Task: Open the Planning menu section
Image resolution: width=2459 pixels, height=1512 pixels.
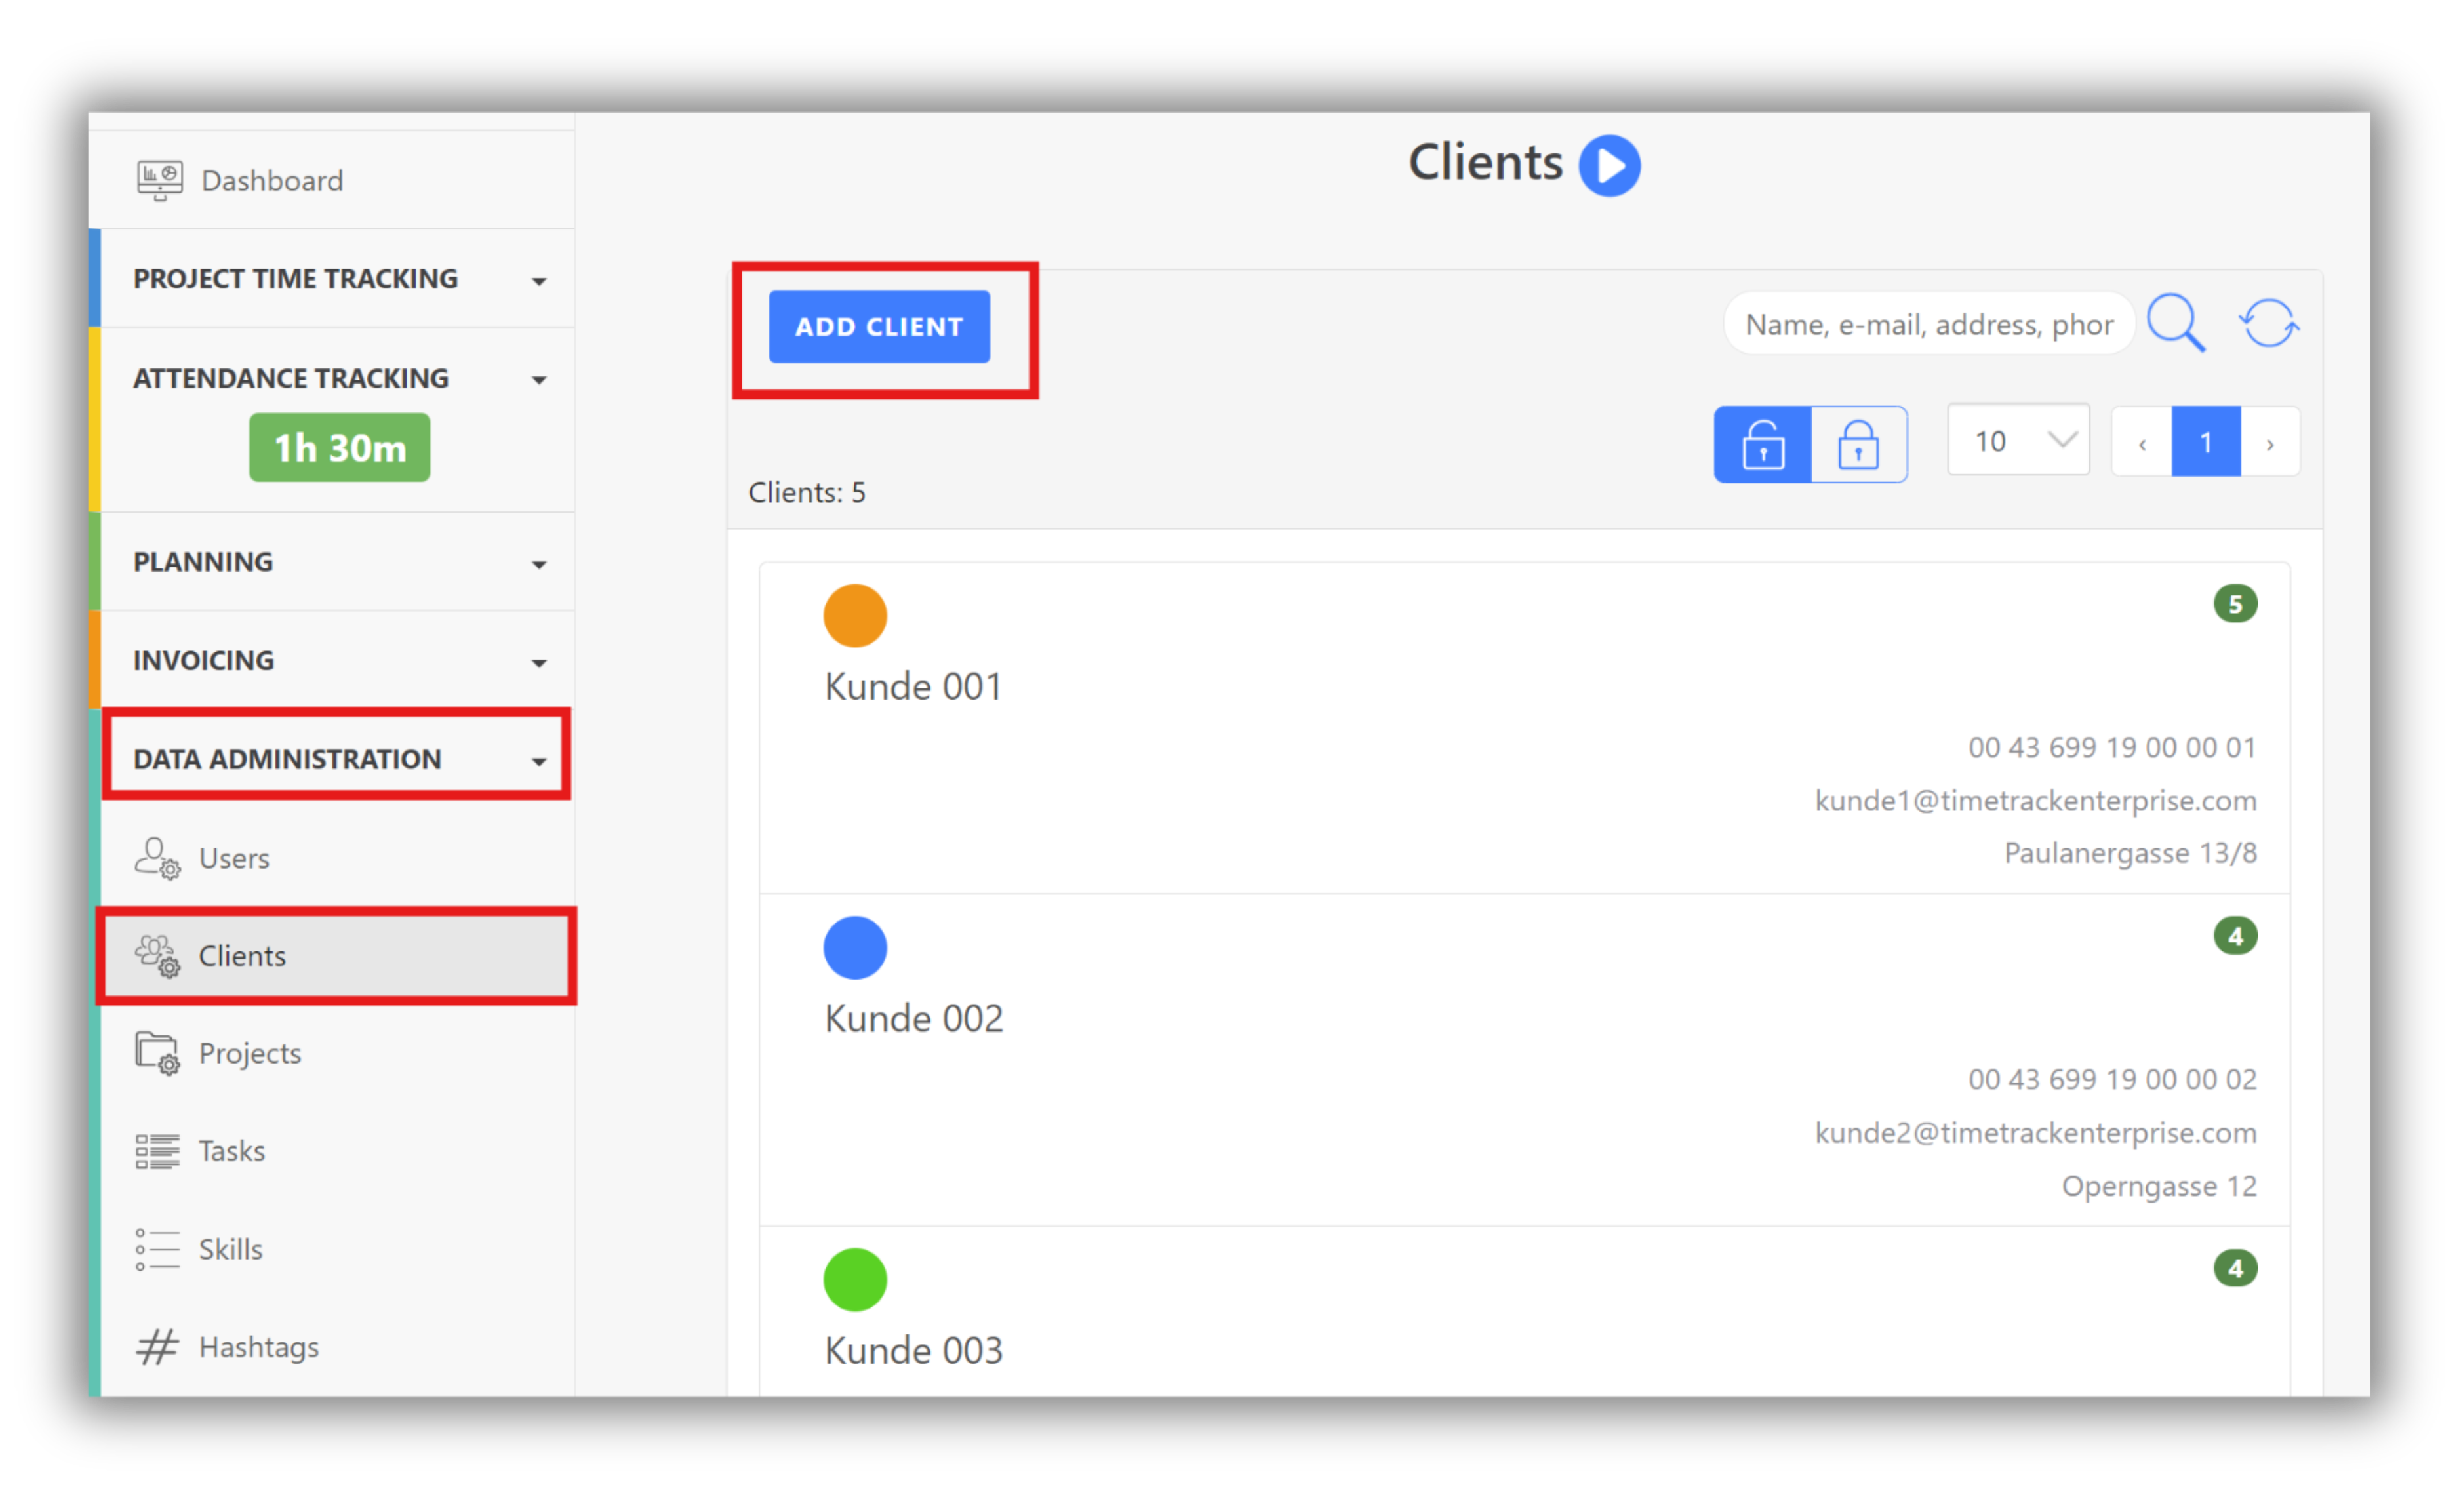Action: 539,563
